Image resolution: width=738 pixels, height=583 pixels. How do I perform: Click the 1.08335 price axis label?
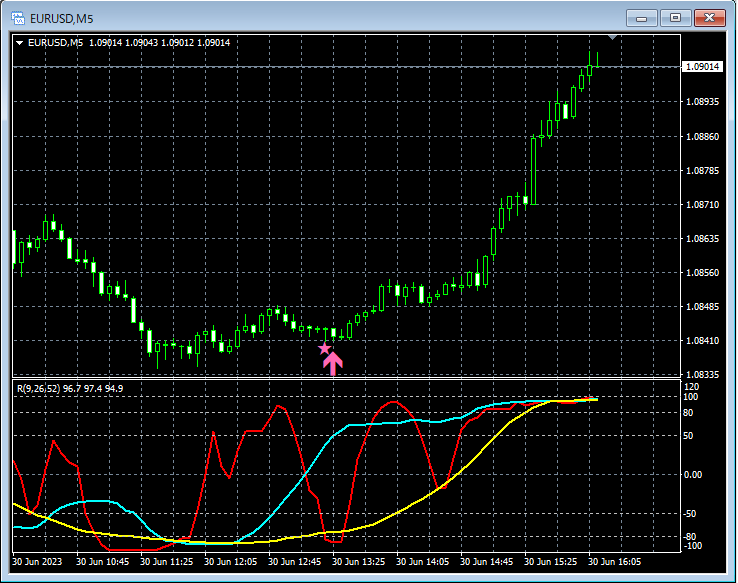pos(702,375)
